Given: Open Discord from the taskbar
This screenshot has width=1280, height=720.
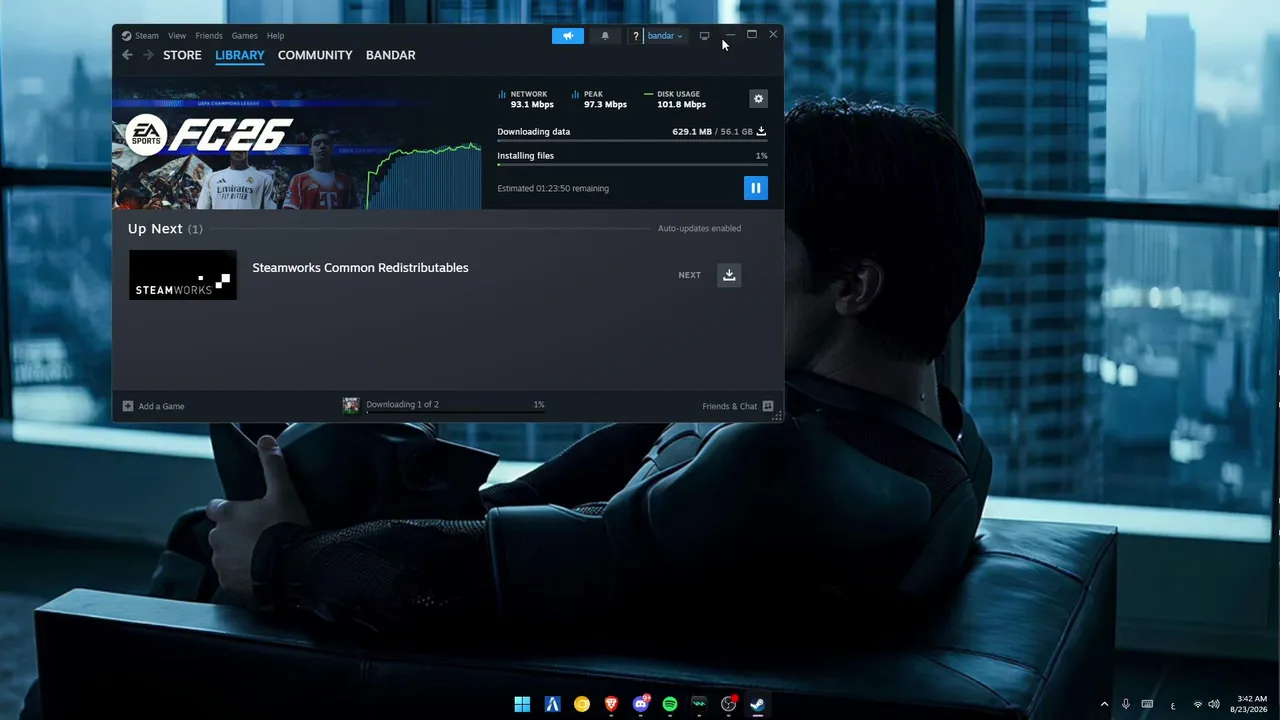Looking at the screenshot, I should [x=641, y=704].
